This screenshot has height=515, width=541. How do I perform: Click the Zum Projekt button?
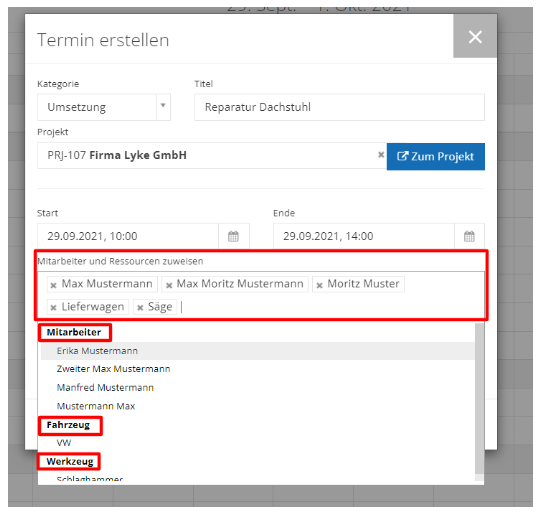tap(435, 156)
